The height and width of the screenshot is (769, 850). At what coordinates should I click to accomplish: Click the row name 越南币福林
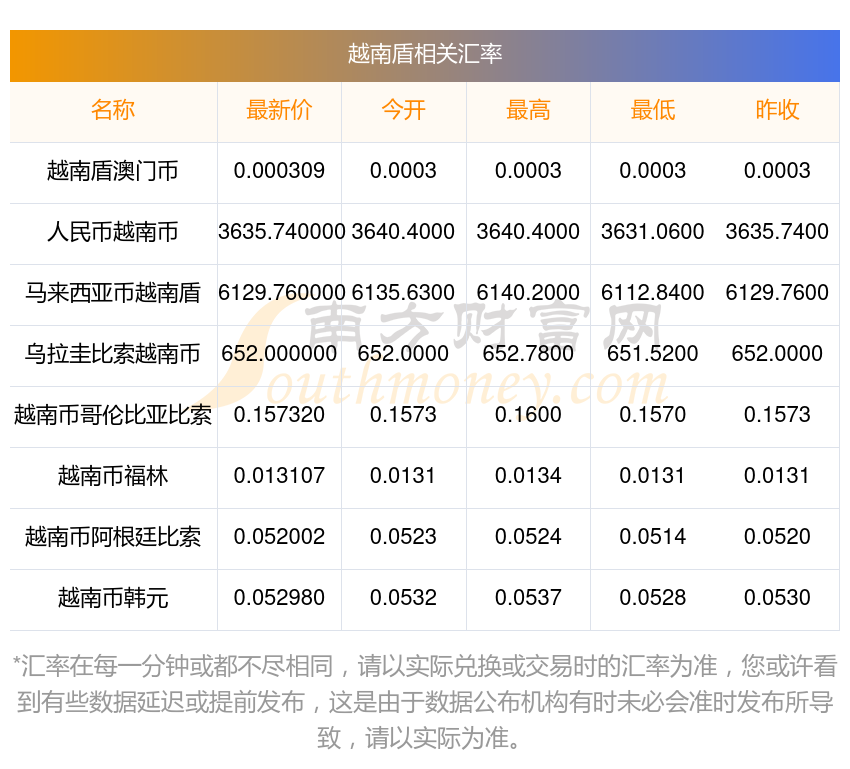pos(113,476)
